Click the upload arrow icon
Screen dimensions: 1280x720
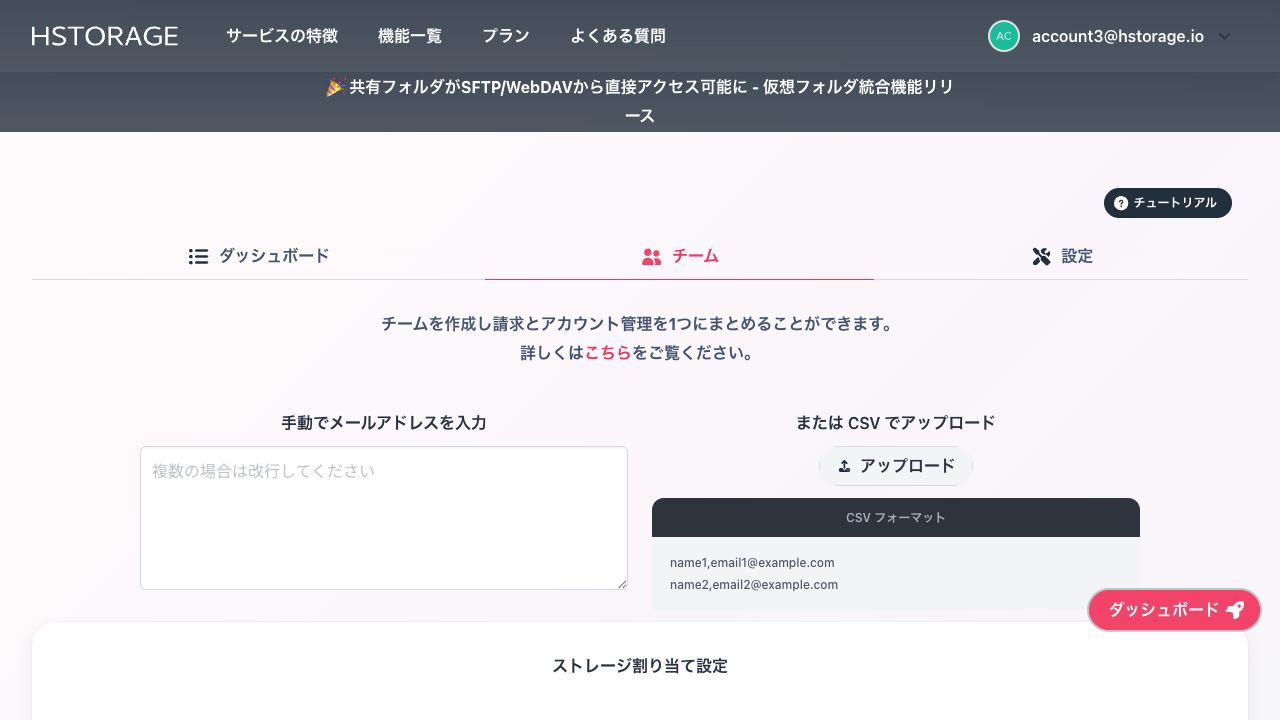tap(844, 466)
